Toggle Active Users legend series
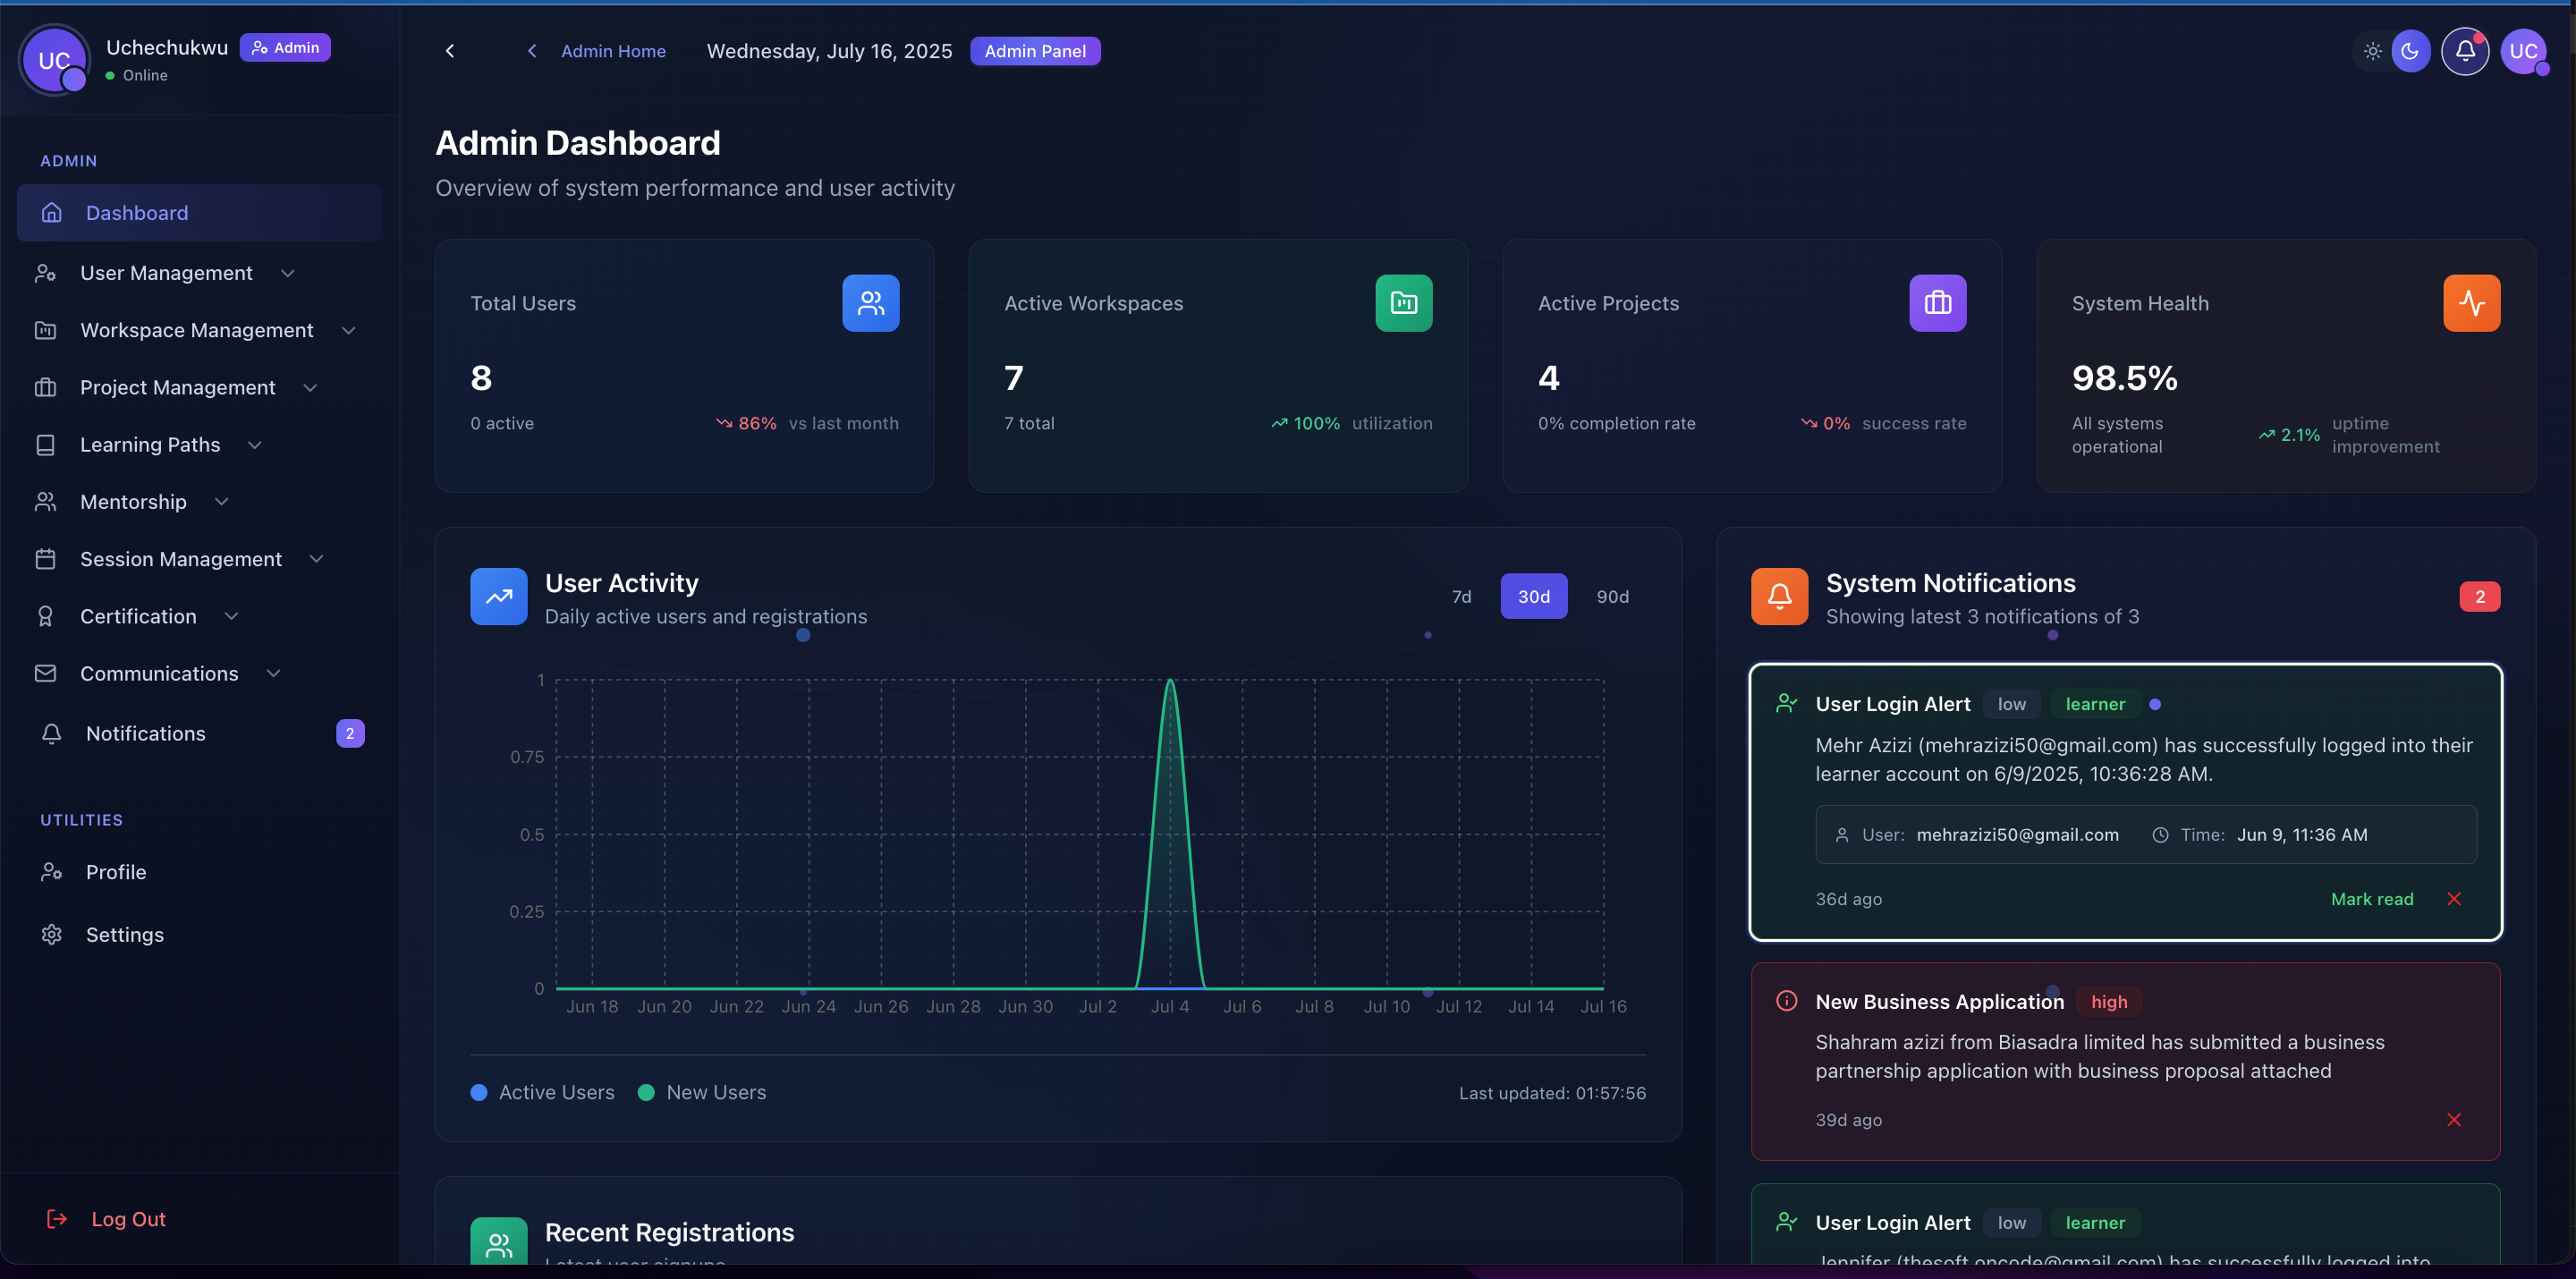 pos(543,1093)
